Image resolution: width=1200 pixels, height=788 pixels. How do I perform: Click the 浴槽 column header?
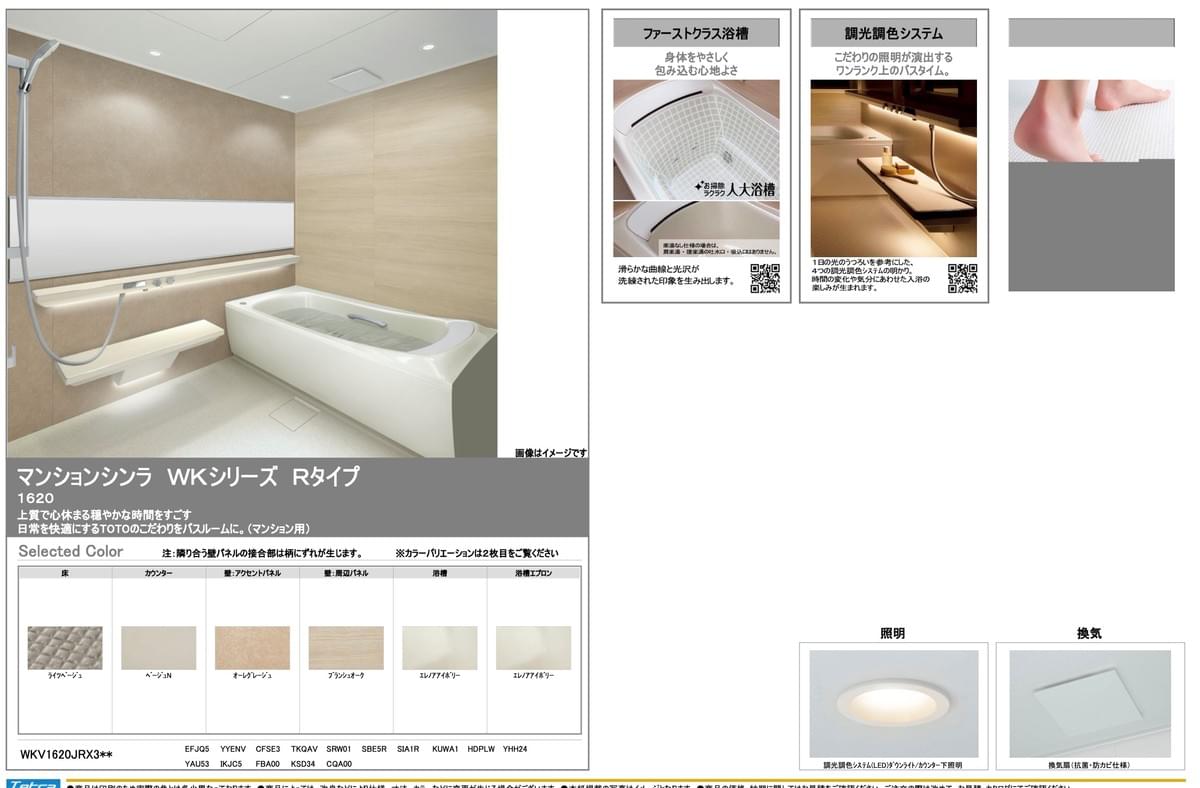(440, 574)
